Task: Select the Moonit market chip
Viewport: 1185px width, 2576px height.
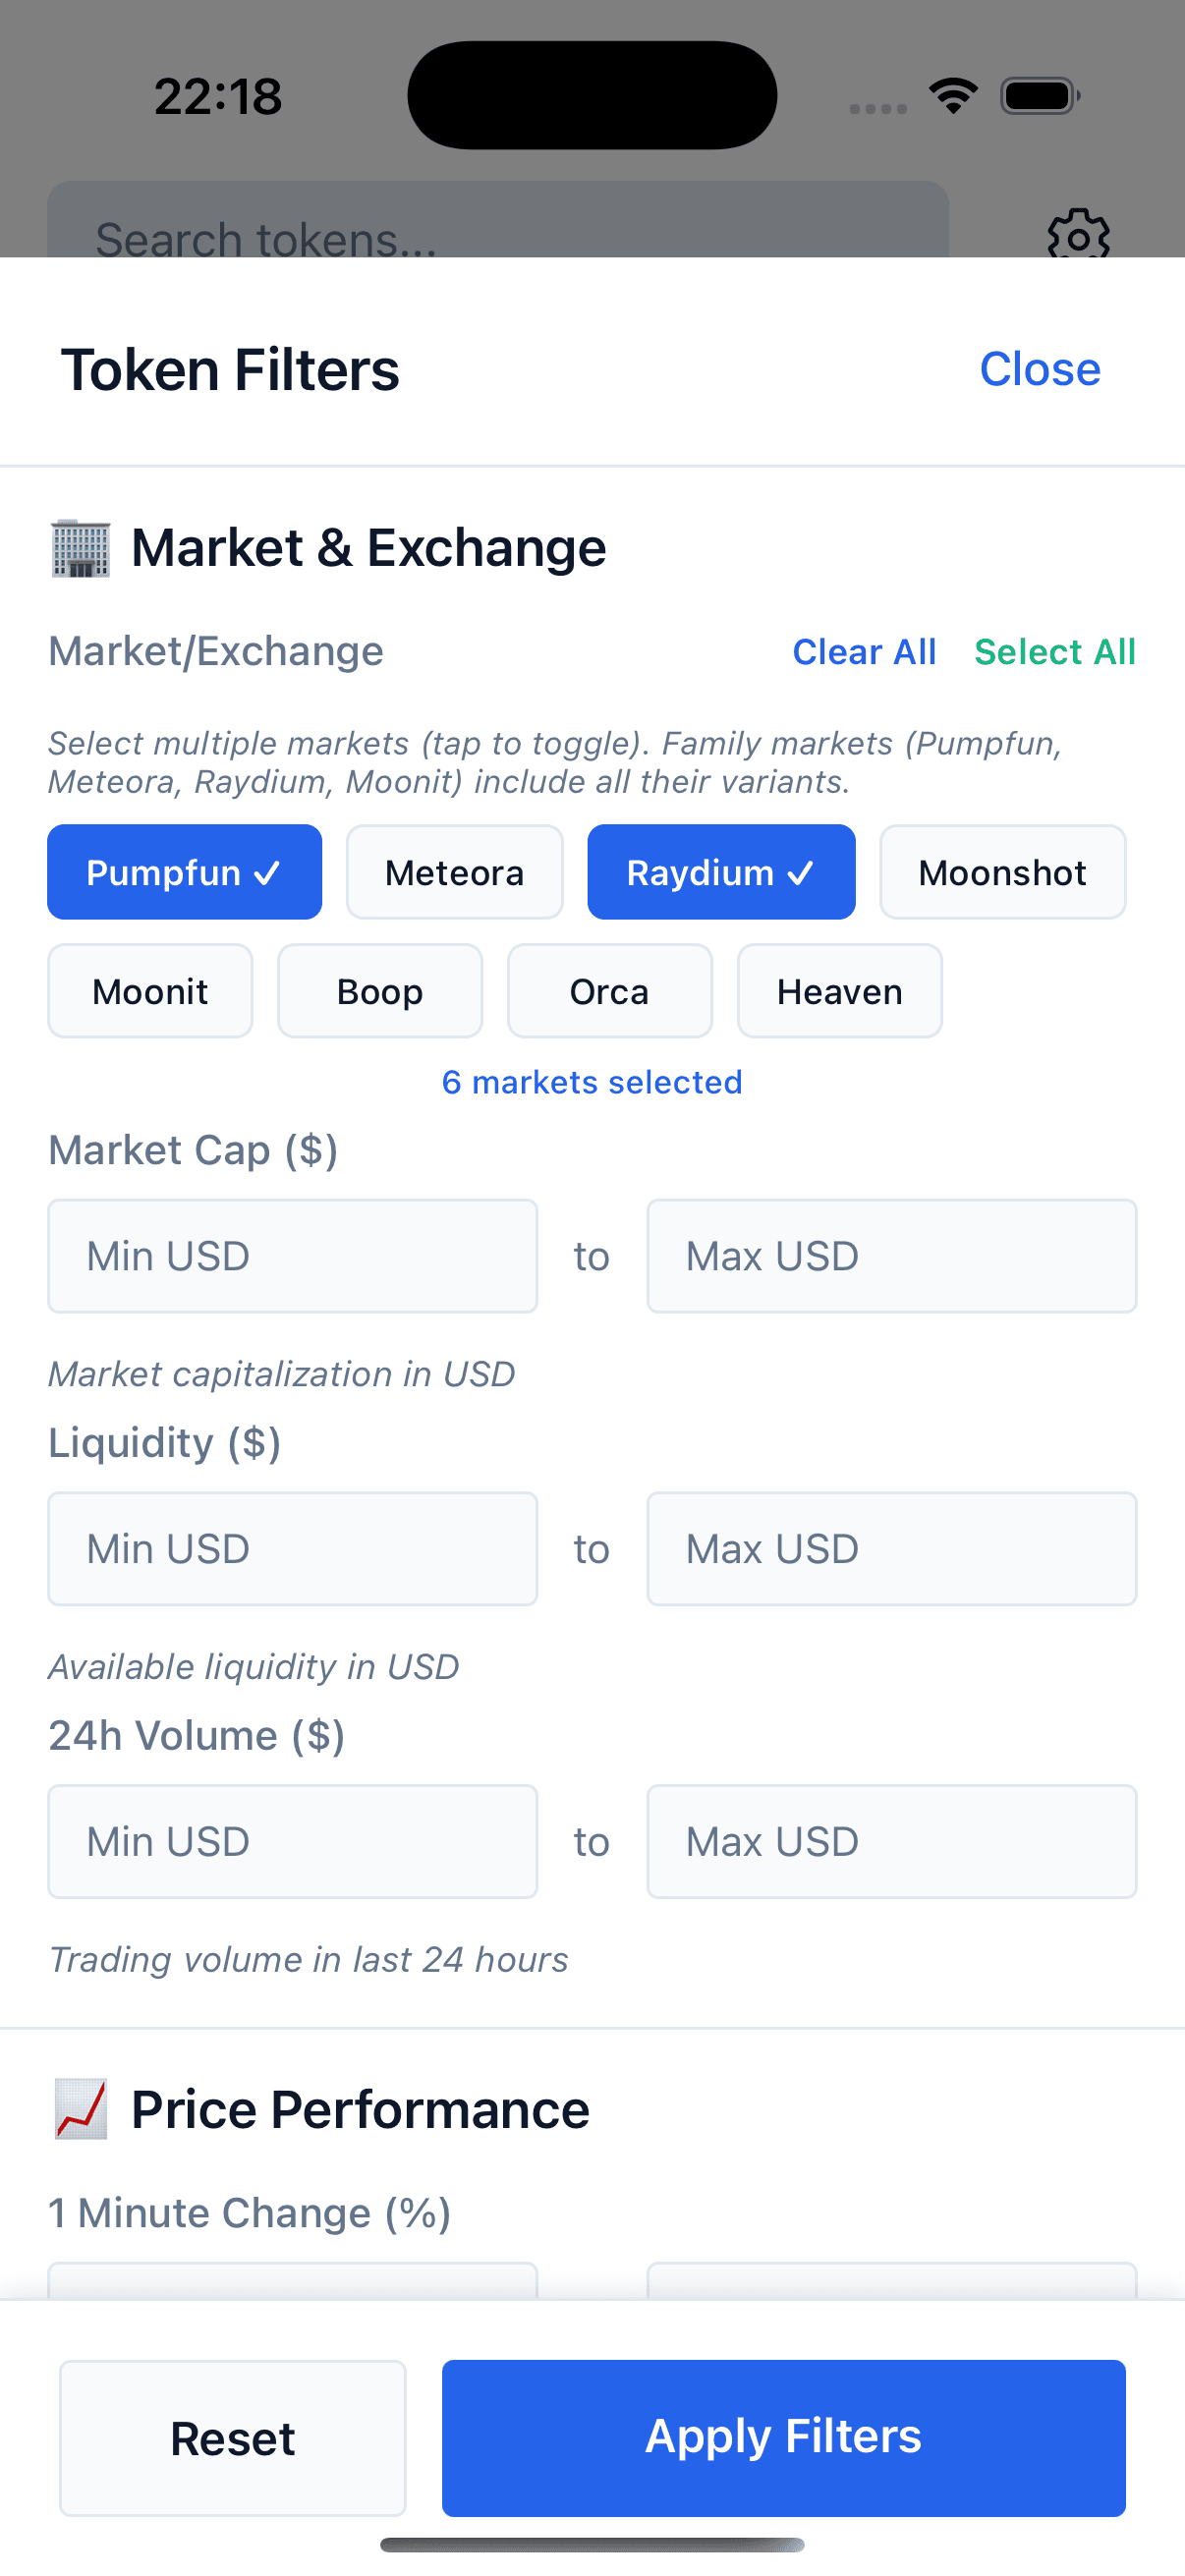Action: pos(150,991)
